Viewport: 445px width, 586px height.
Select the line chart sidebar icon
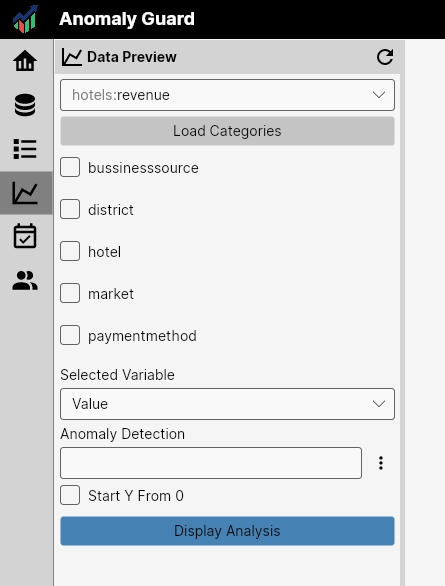(25, 193)
